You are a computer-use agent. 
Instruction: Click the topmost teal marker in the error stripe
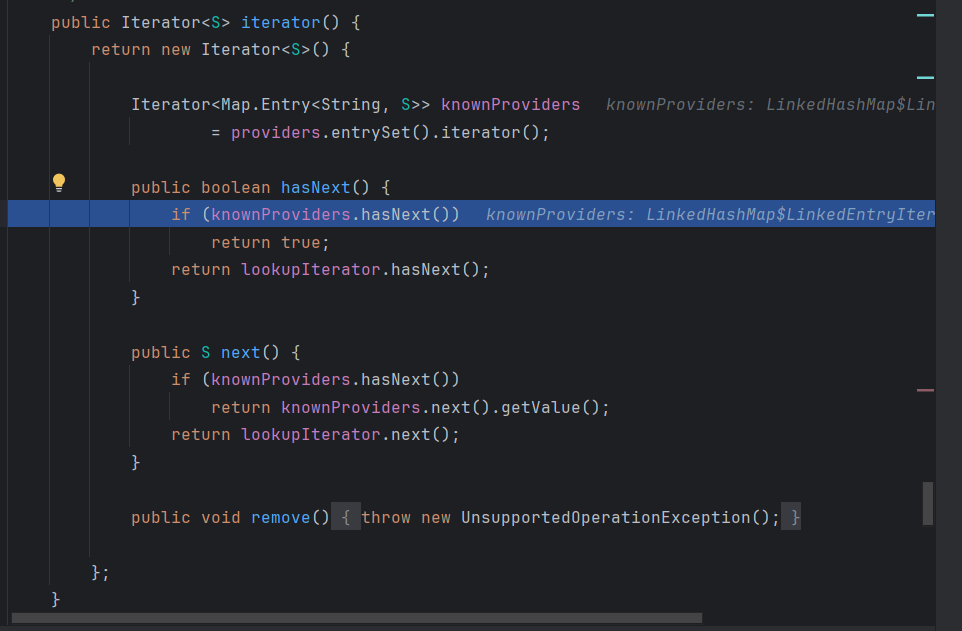click(925, 15)
